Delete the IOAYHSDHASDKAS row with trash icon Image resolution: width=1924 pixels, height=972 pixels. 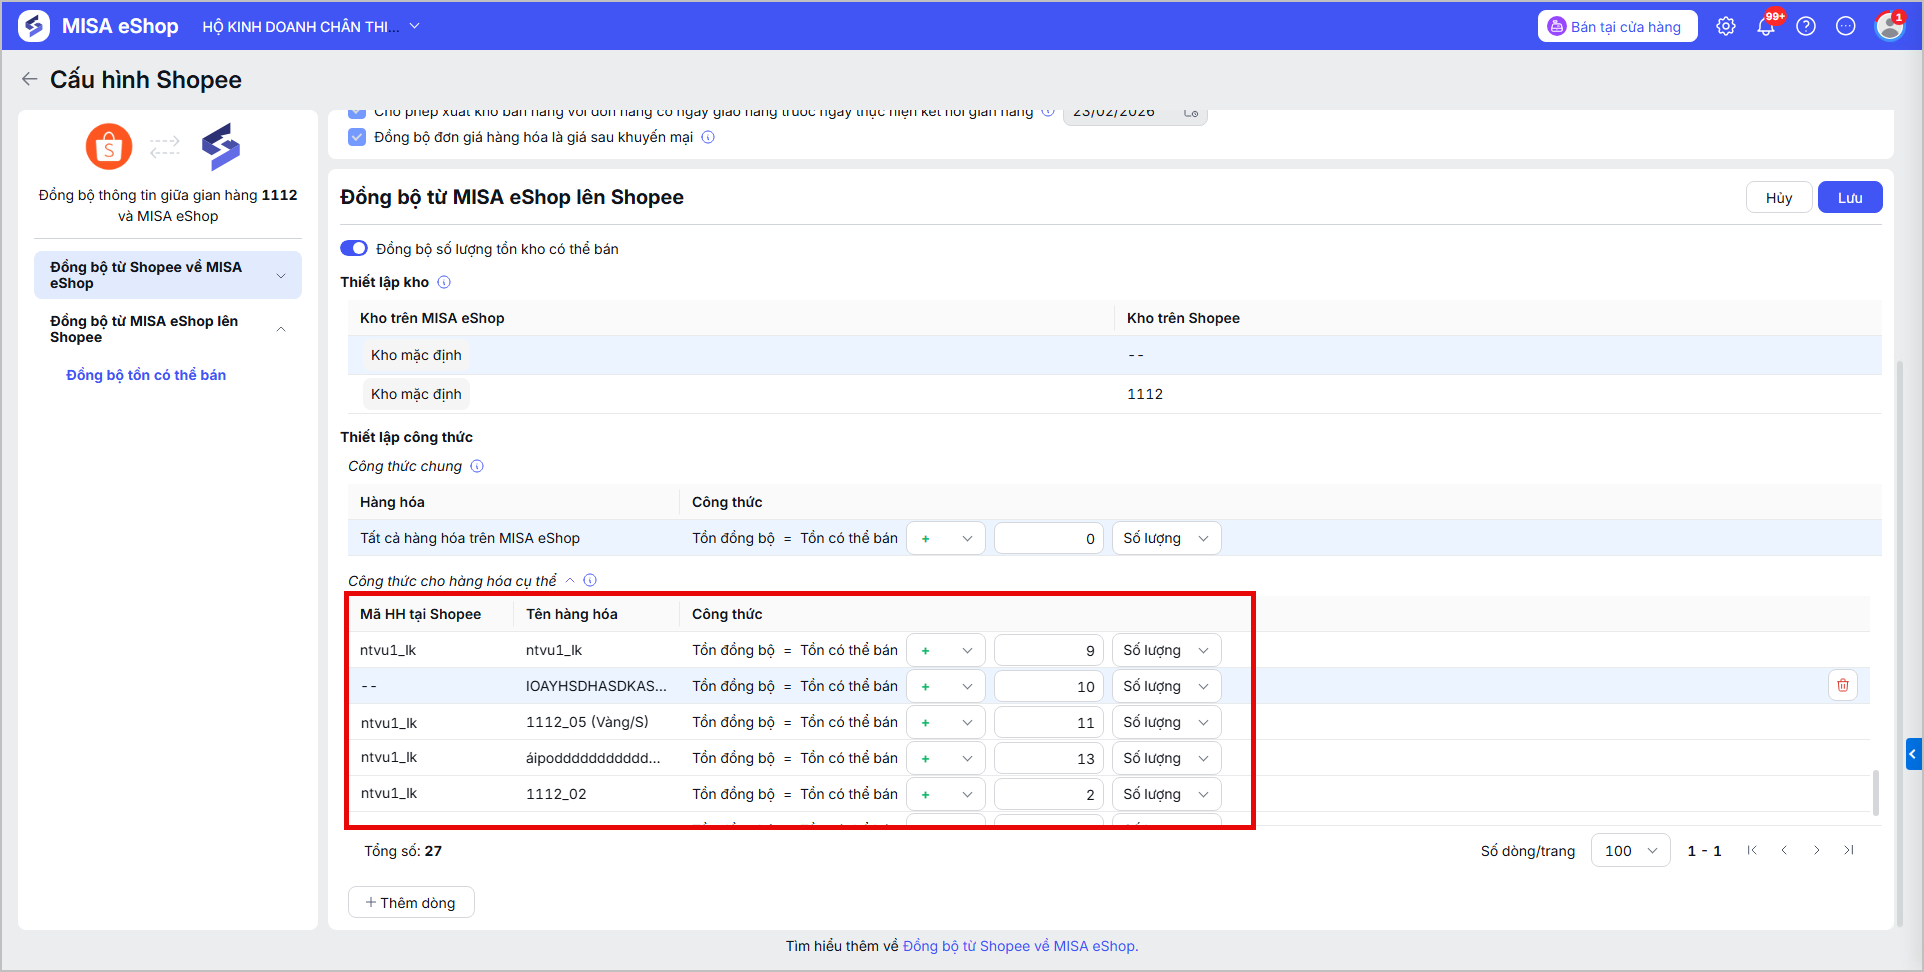click(1843, 685)
